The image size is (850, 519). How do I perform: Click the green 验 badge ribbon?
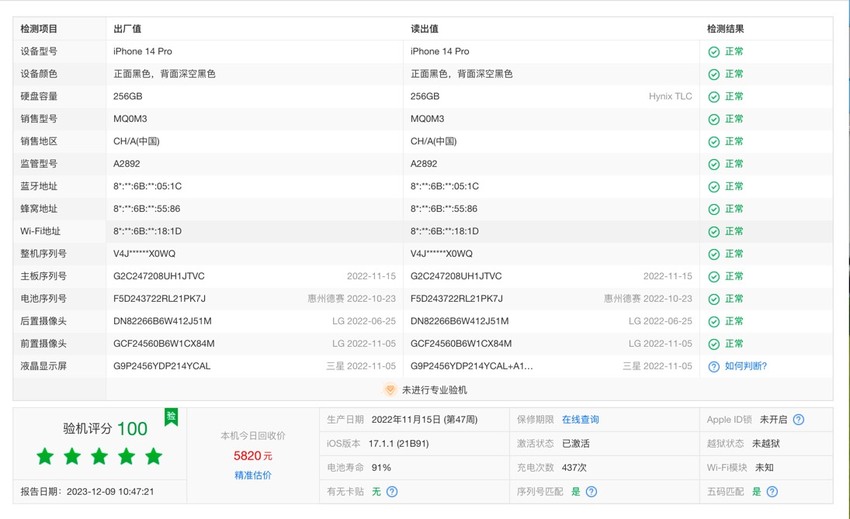[x=171, y=417]
